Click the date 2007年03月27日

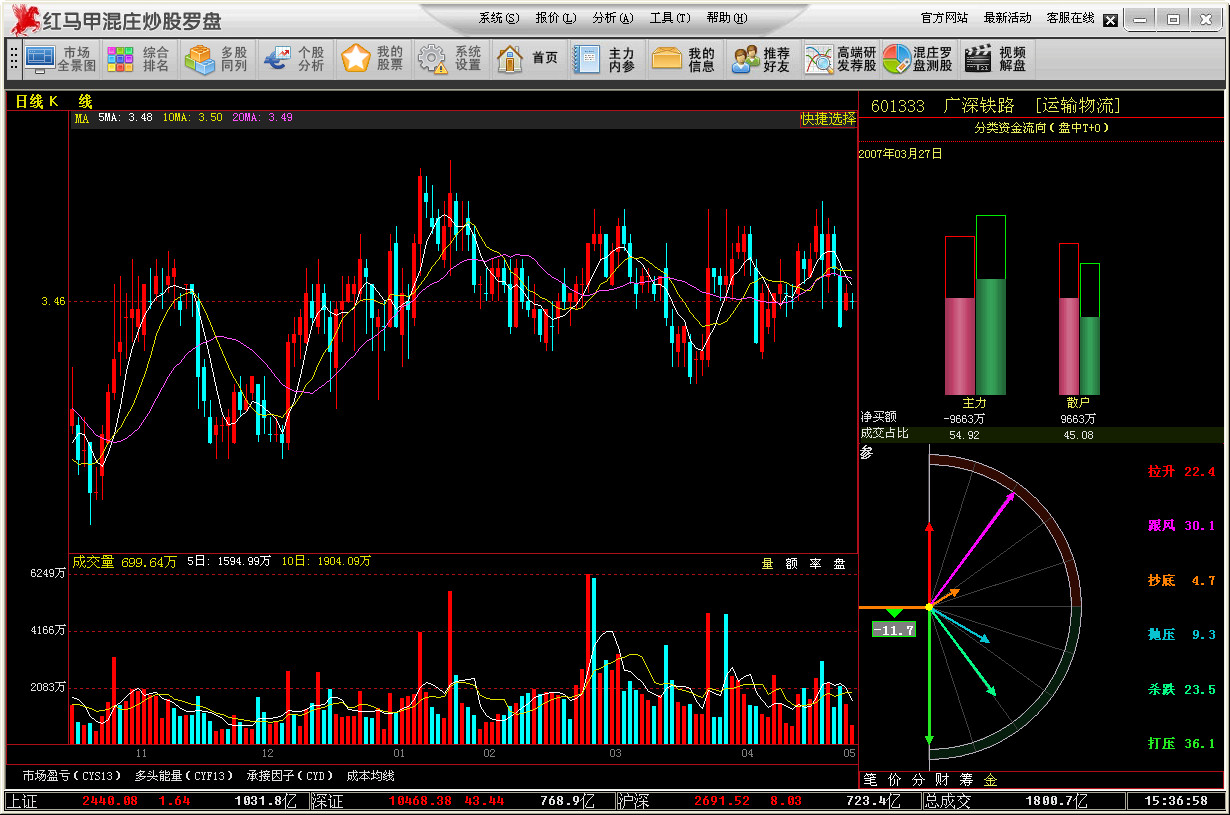pos(901,154)
